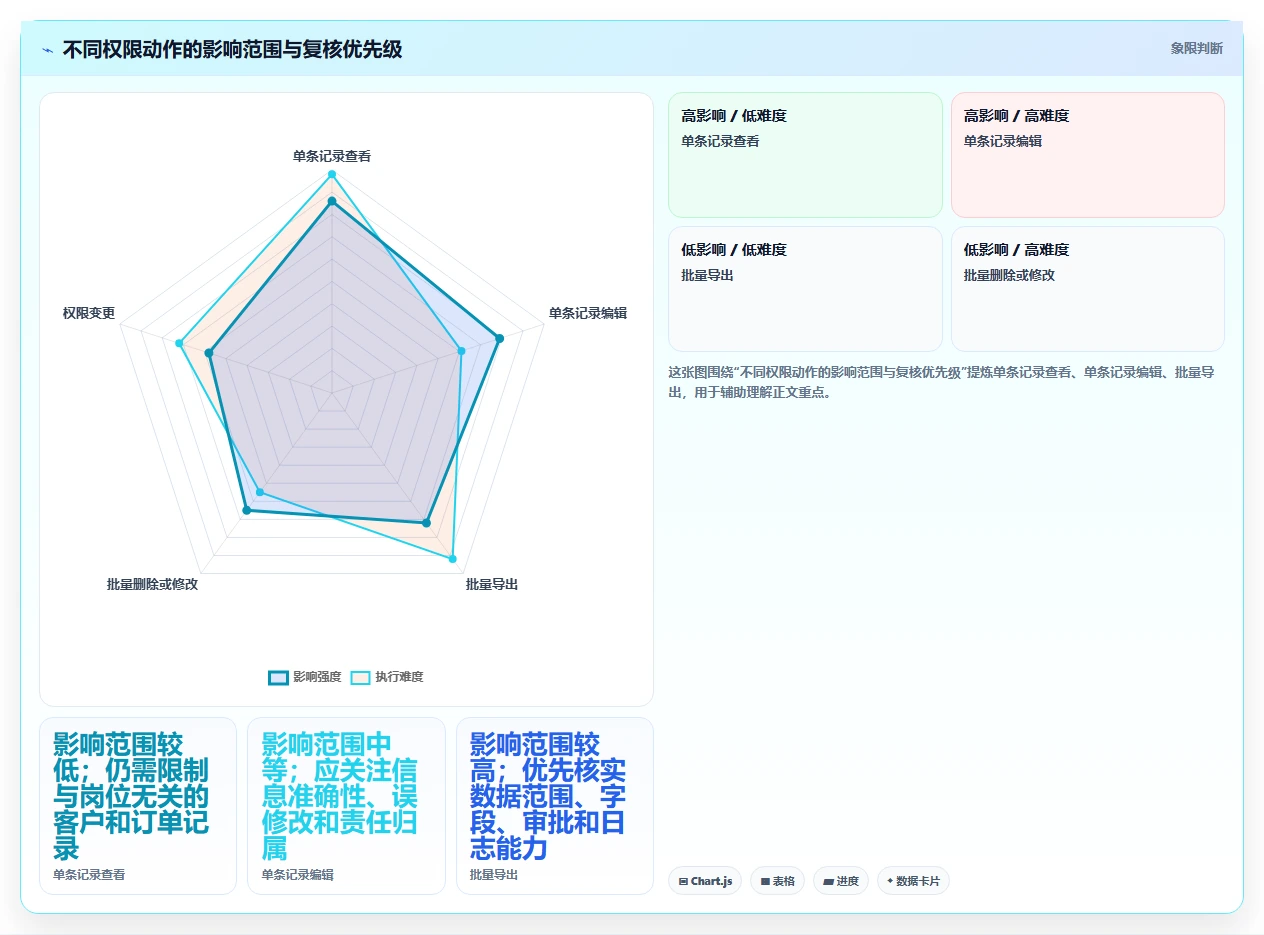Click the 执行难度 data point at 权限变更

pos(179,343)
